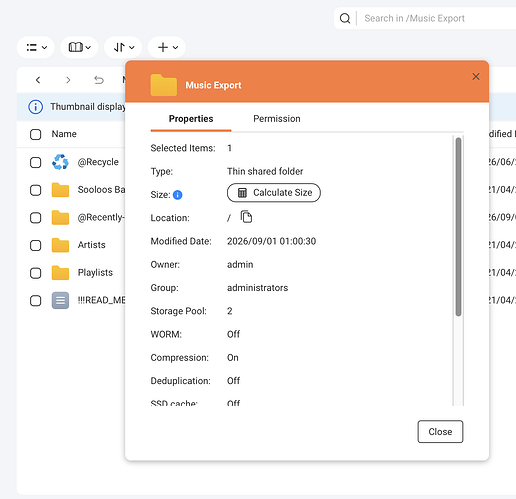
Task: Go forward with the right arrow
Action: point(68,80)
